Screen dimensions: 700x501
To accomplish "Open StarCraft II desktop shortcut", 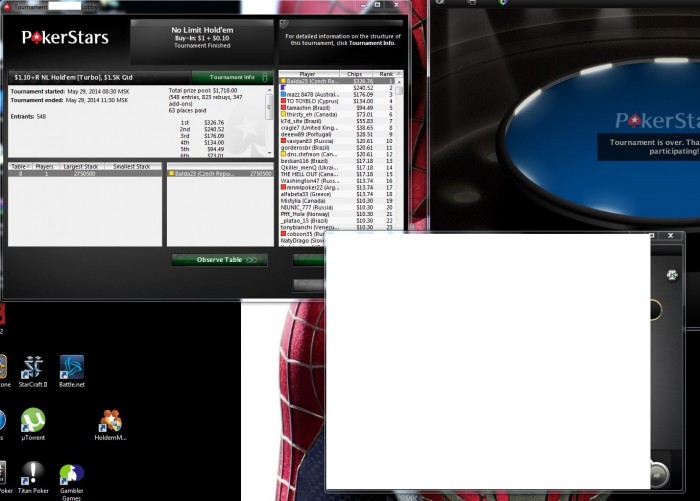I will [x=33, y=371].
